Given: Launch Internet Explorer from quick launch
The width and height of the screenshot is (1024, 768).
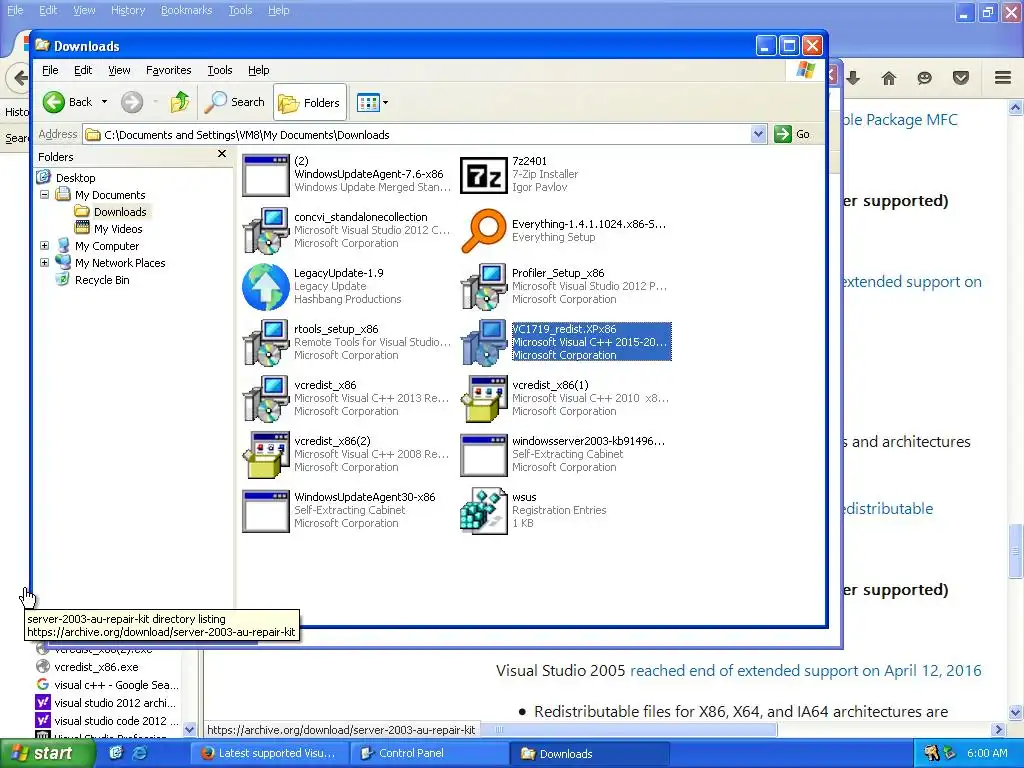Looking at the screenshot, I should [x=140, y=753].
